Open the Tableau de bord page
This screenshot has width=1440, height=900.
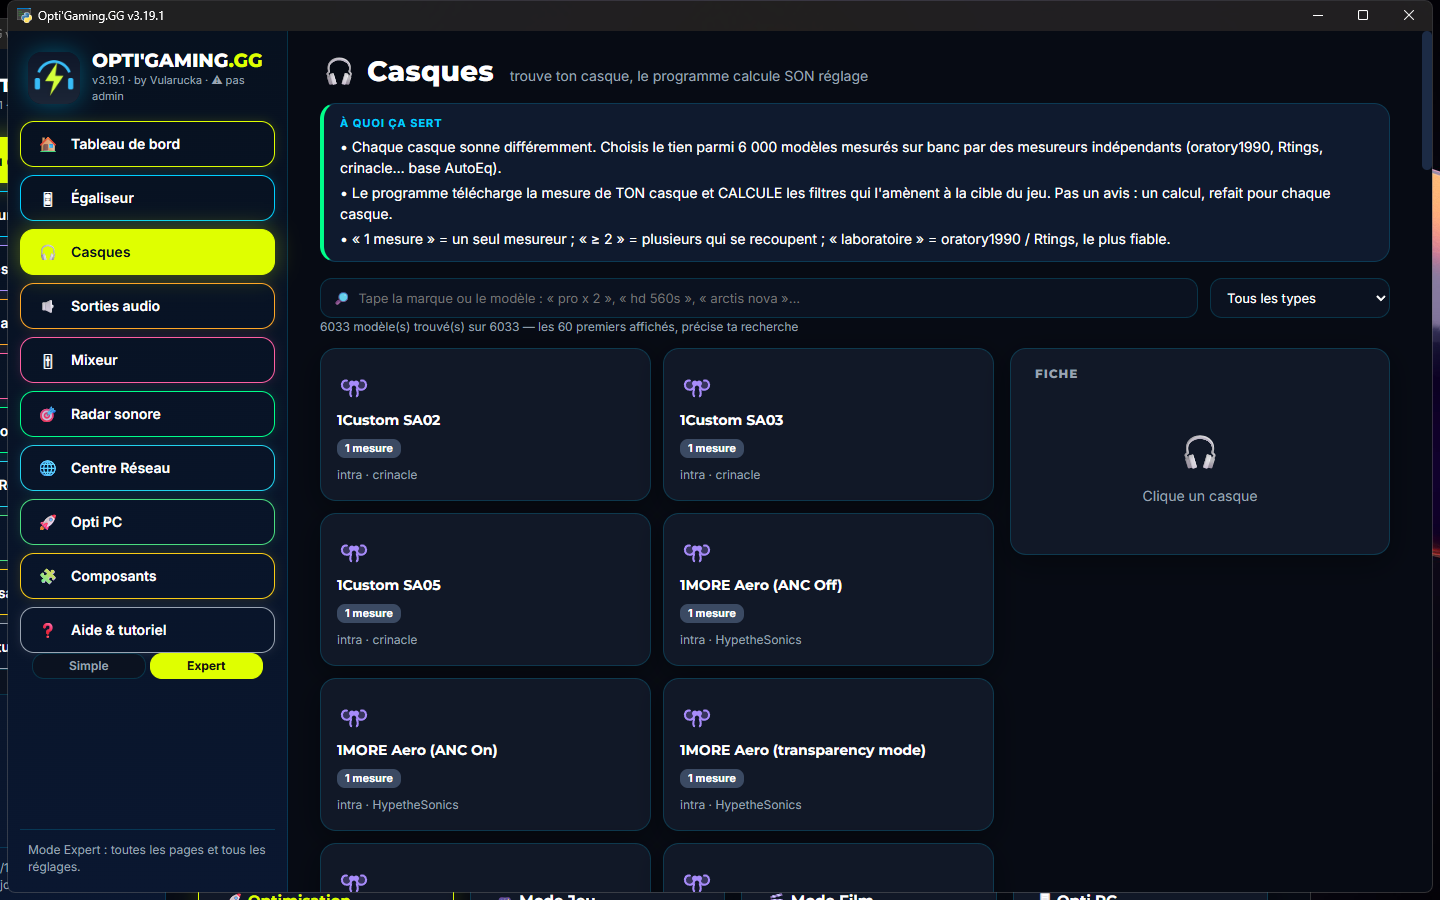point(147,144)
